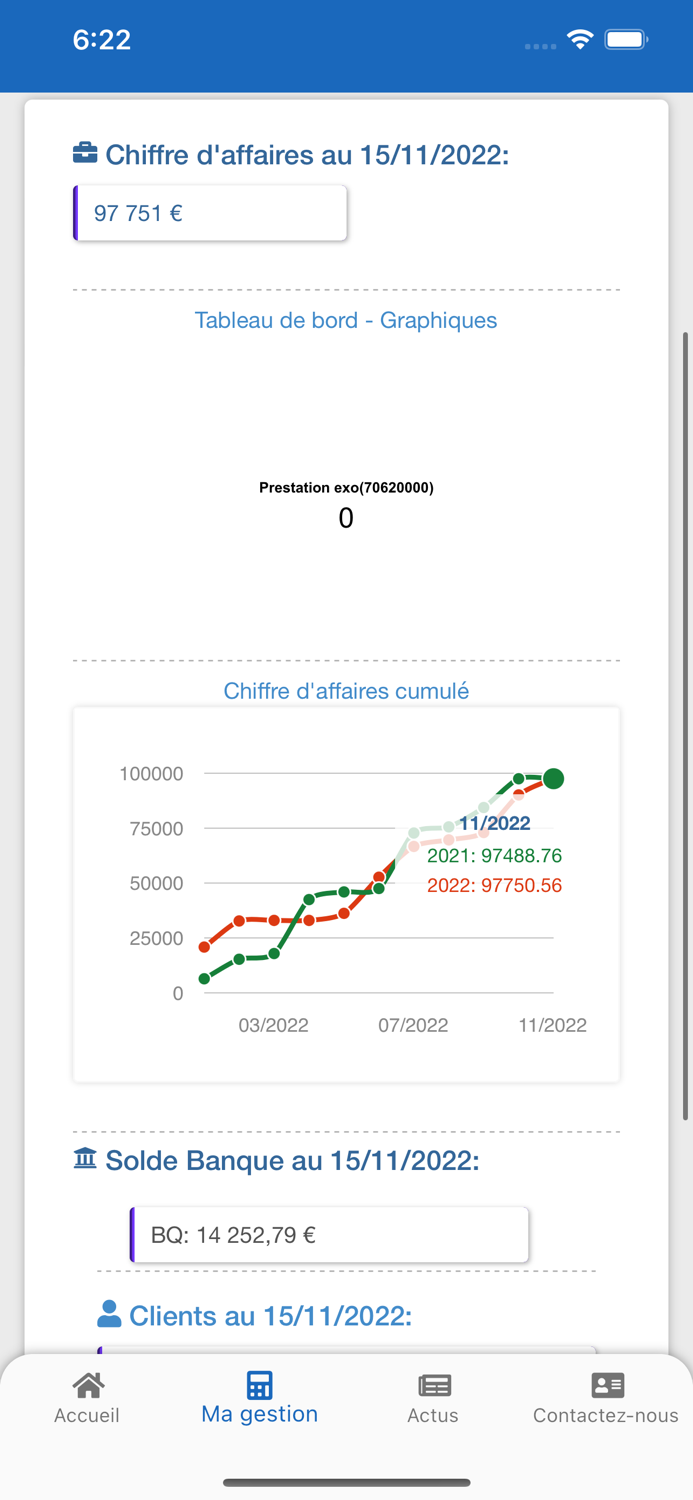693x1500 pixels.
Task: Click the vertical scrollbar on the right
Action: [x=685, y=726]
